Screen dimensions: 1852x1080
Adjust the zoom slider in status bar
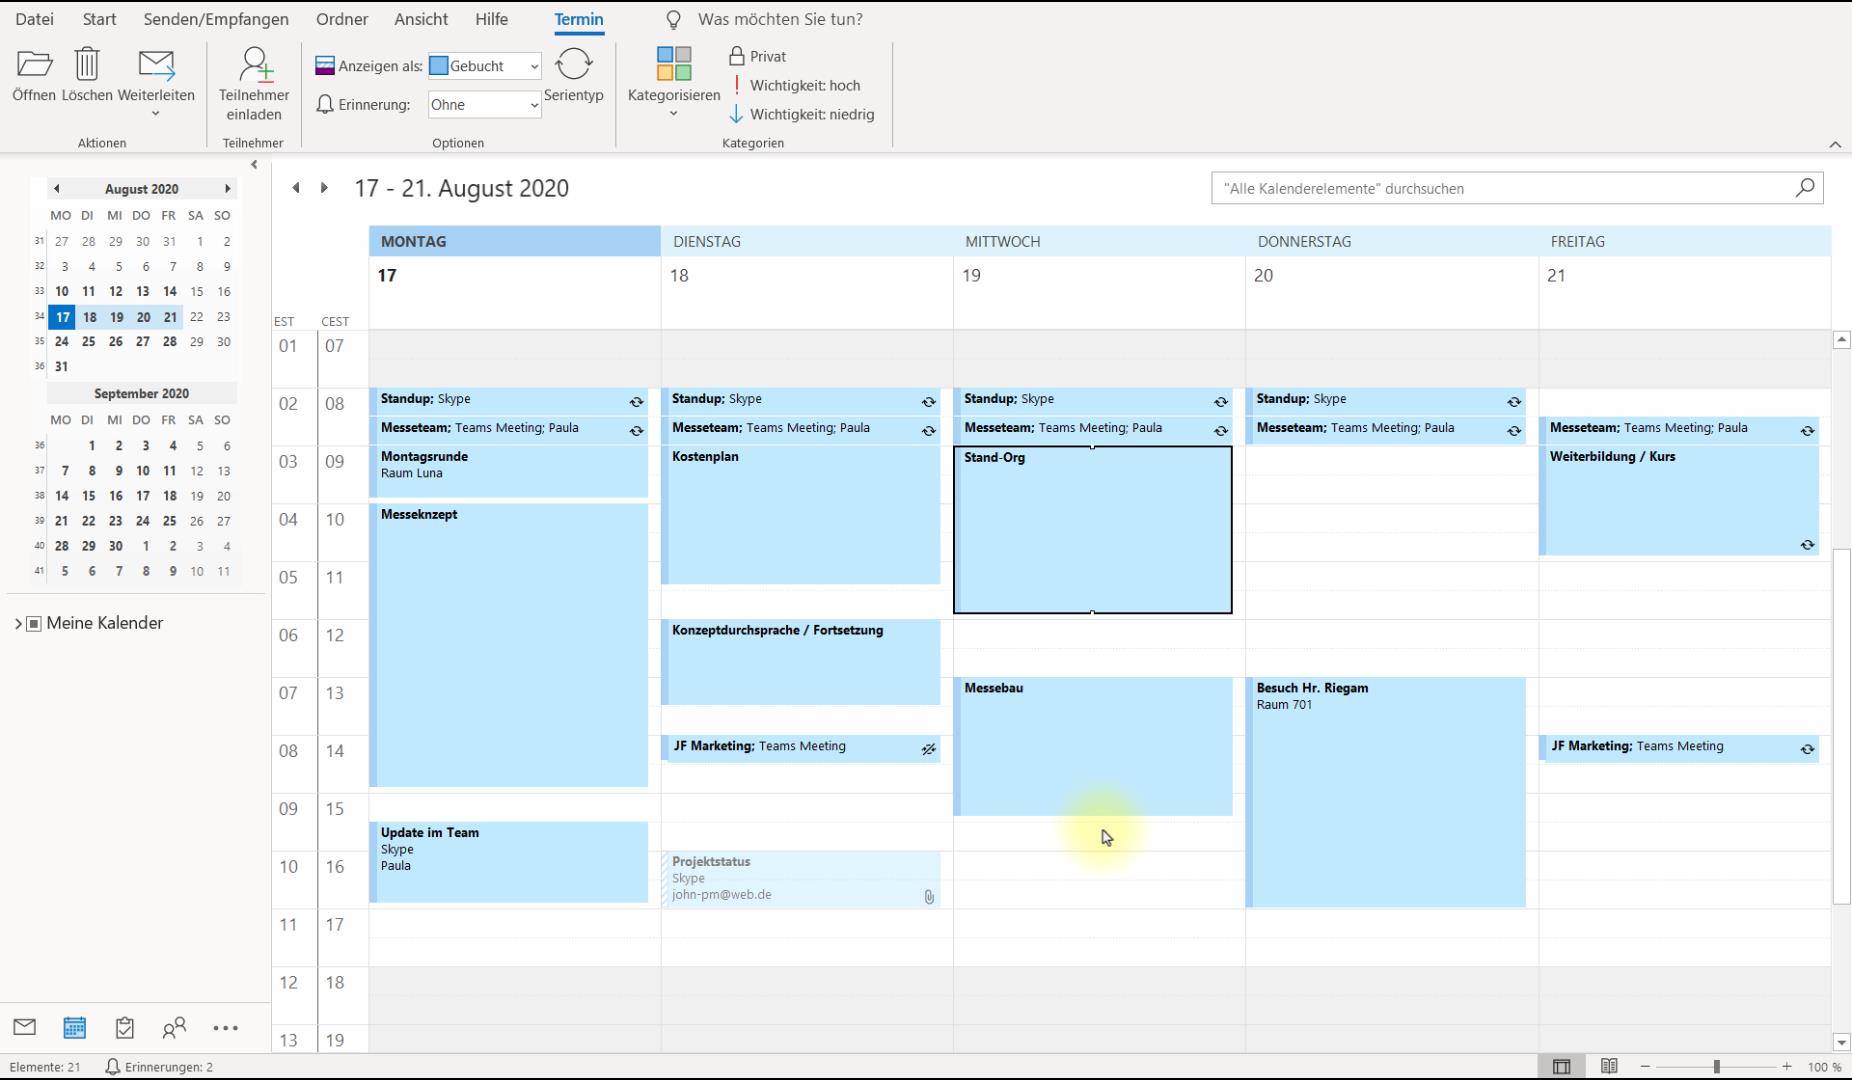pyautogui.click(x=1716, y=1067)
